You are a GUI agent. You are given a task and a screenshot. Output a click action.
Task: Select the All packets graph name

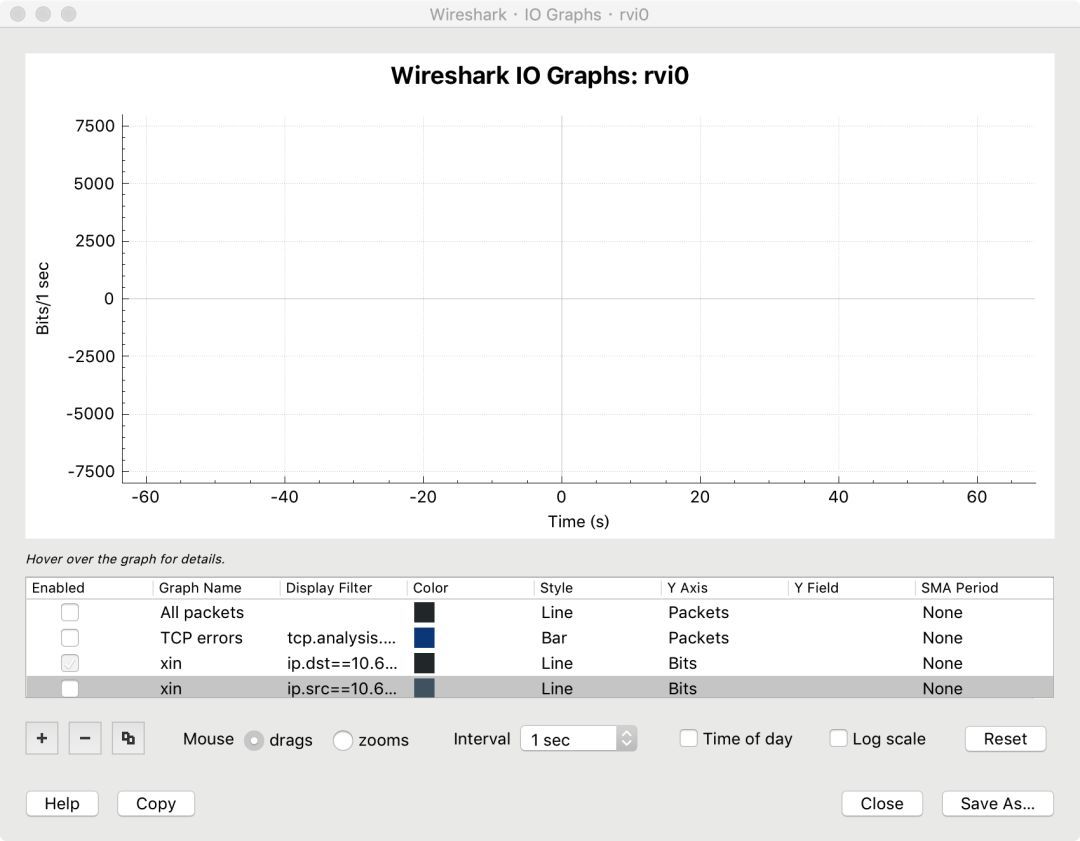tap(202, 612)
